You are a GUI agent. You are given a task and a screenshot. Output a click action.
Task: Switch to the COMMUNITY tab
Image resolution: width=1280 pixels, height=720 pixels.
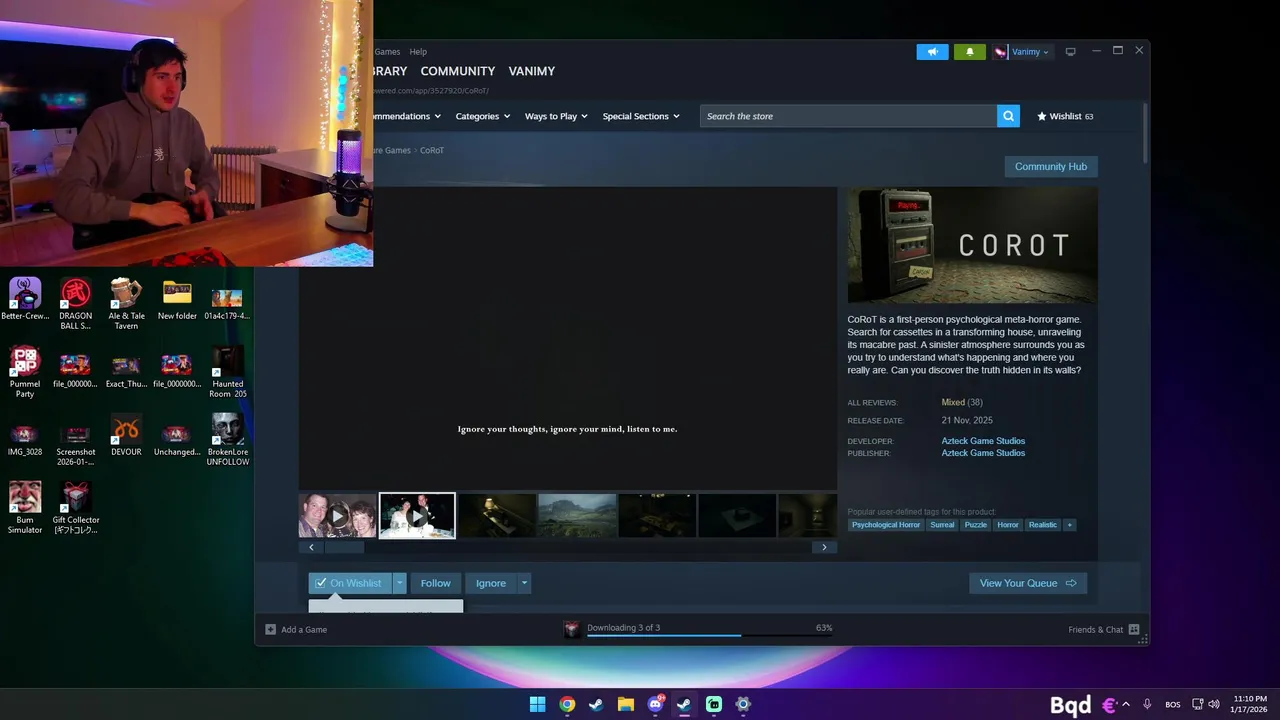pos(458,71)
